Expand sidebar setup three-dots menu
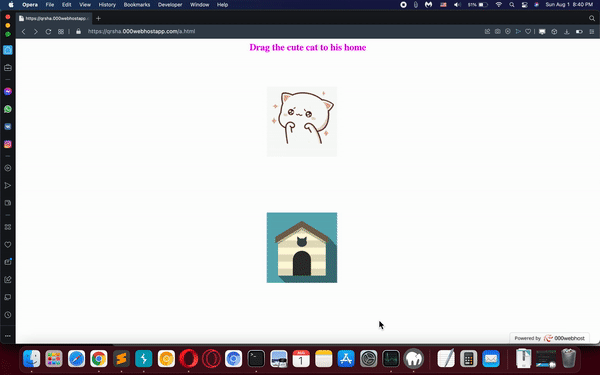The height and width of the screenshot is (375, 600). (x=8, y=336)
